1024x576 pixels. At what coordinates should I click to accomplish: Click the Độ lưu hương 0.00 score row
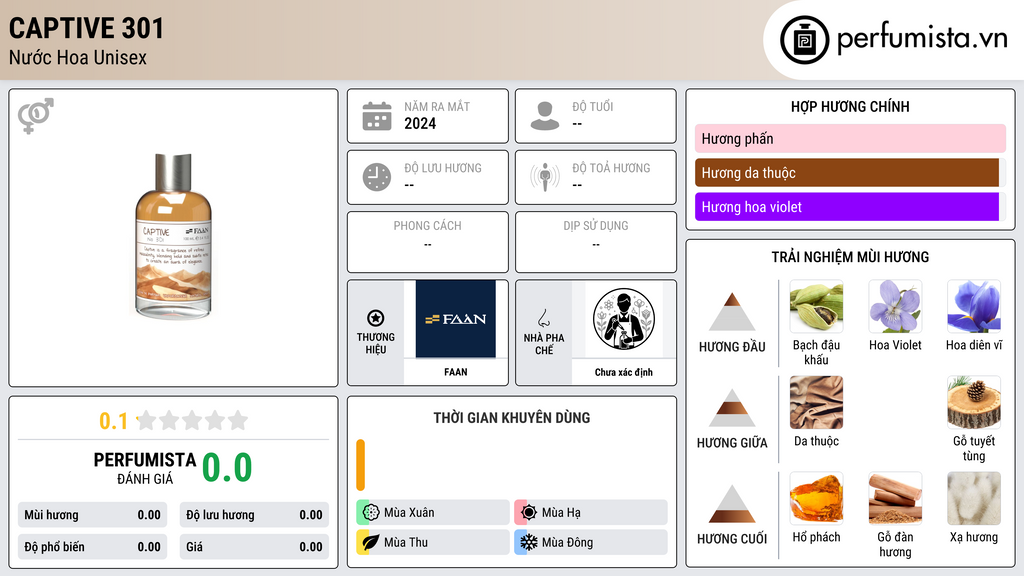coord(254,515)
